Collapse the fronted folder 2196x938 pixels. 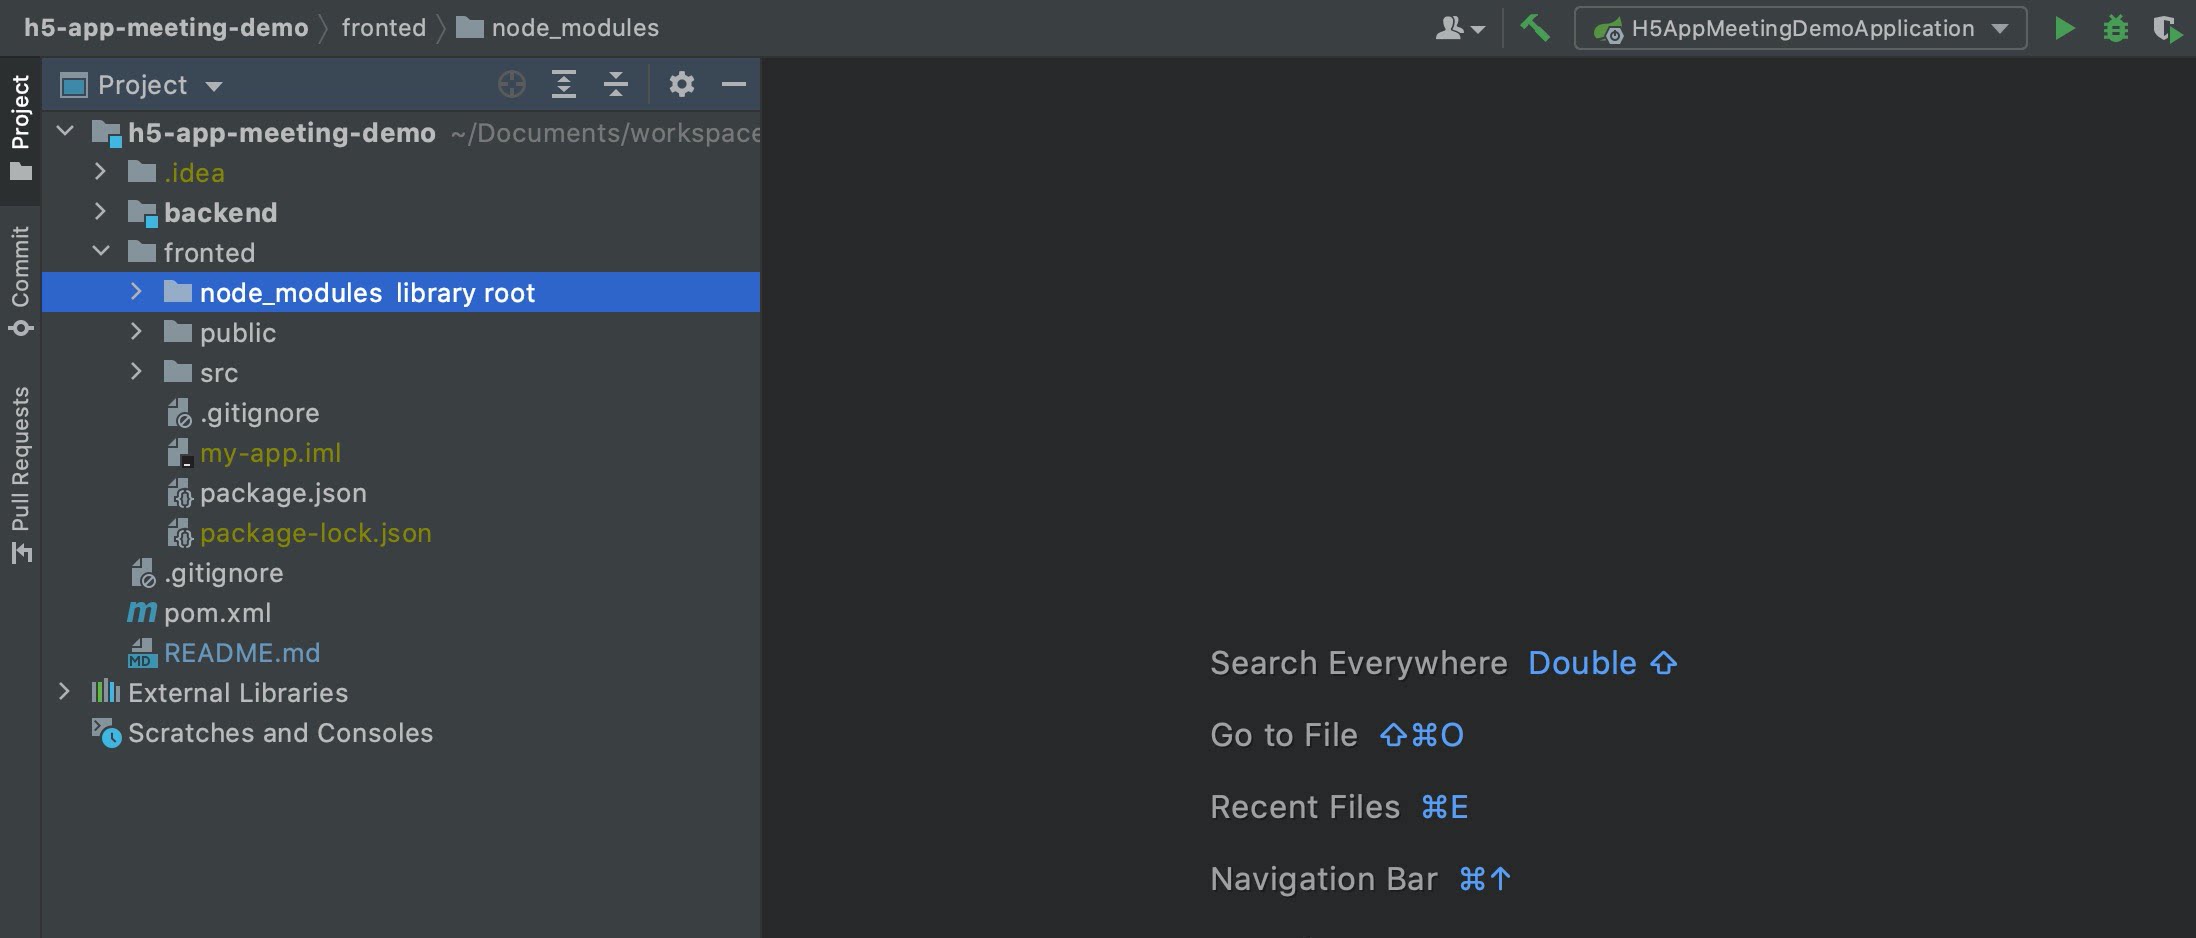pos(100,252)
